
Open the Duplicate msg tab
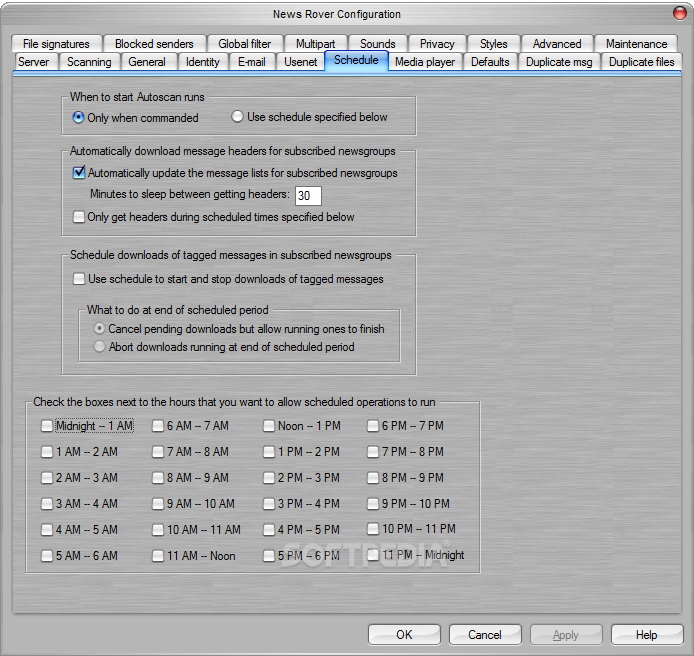[559, 62]
